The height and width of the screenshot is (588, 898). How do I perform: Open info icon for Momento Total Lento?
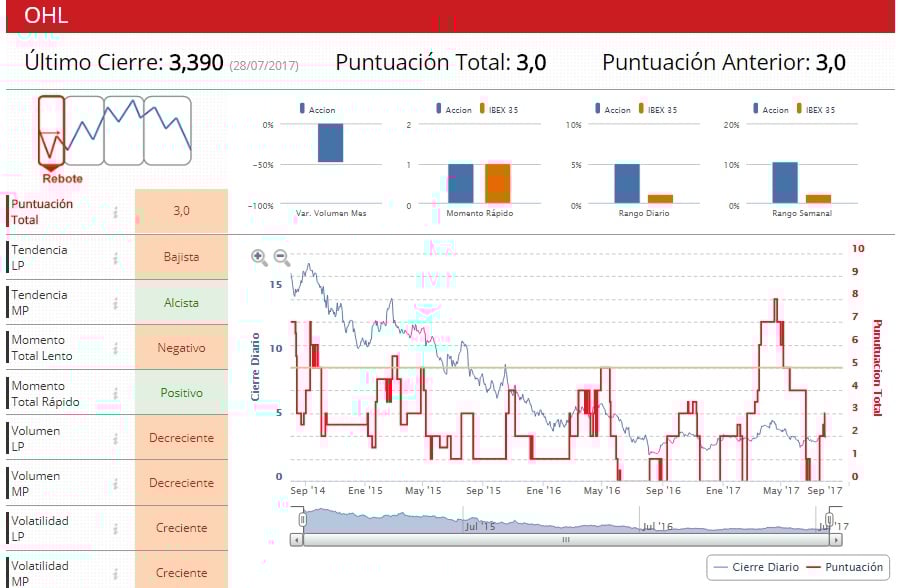click(x=115, y=348)
